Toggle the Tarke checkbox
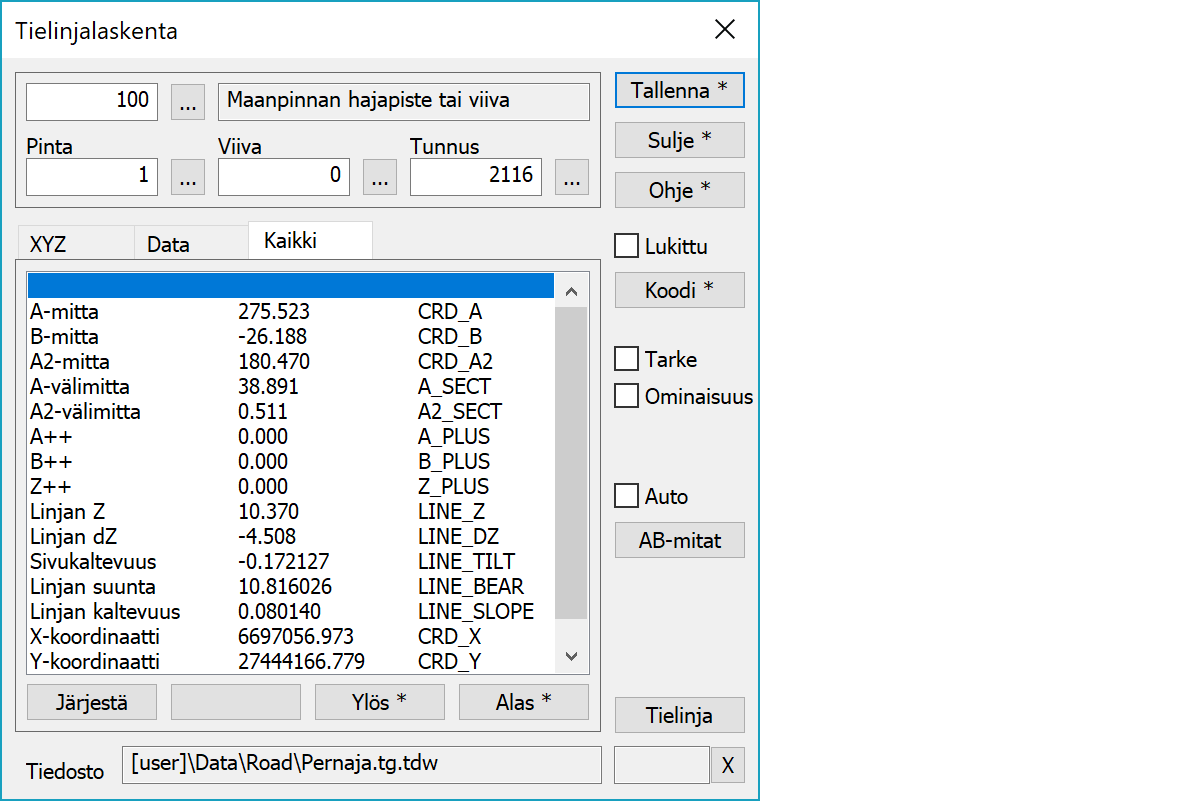The width and height of the screenshot is (1200, 801). click(x=627, y=359)
